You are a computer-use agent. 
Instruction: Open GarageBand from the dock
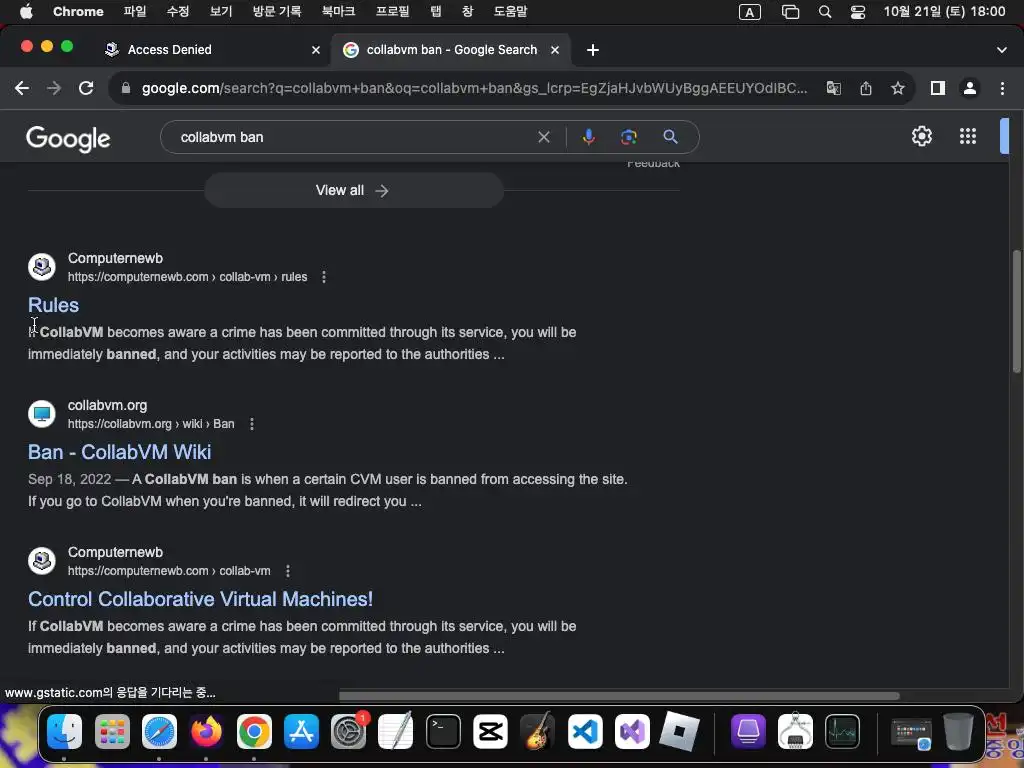click(537, 731)
